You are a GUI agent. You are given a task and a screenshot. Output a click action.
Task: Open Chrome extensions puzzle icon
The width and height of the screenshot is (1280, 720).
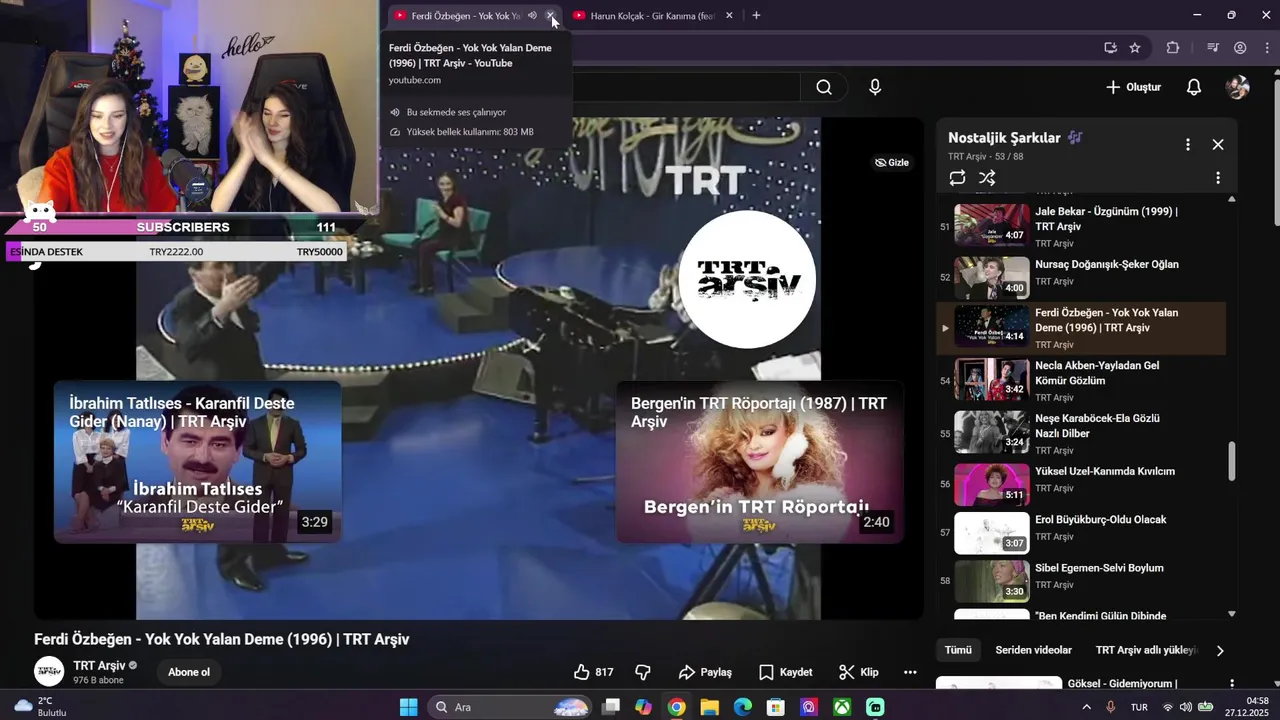(1173, 47)
